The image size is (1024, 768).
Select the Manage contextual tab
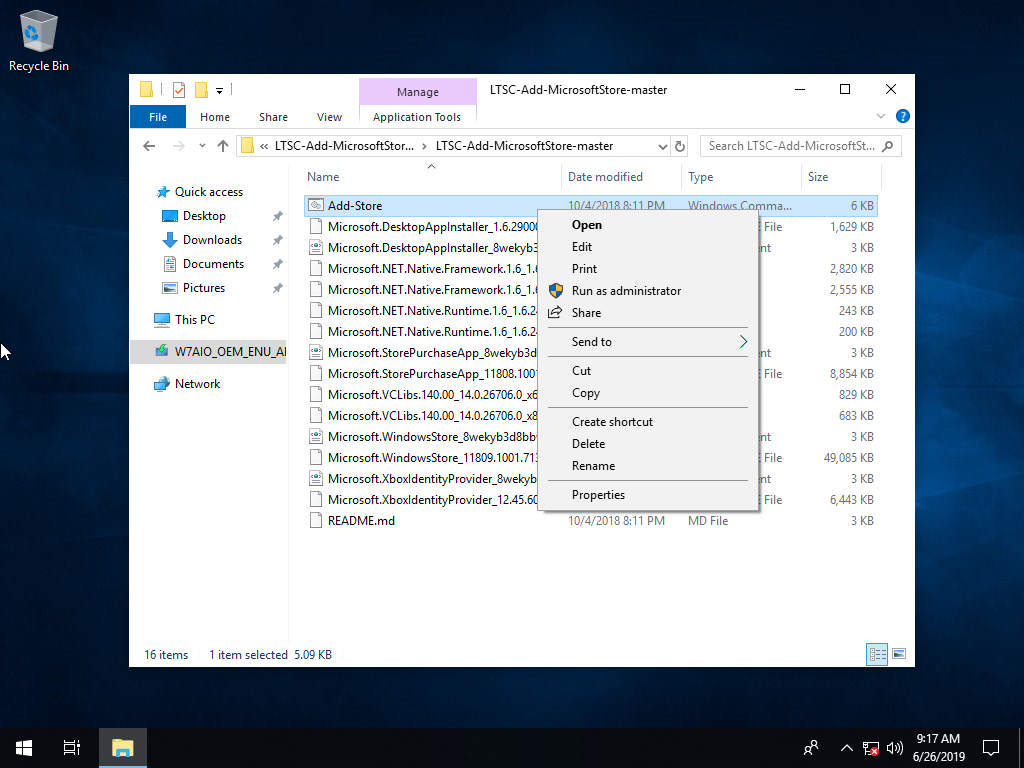[418, 92]
